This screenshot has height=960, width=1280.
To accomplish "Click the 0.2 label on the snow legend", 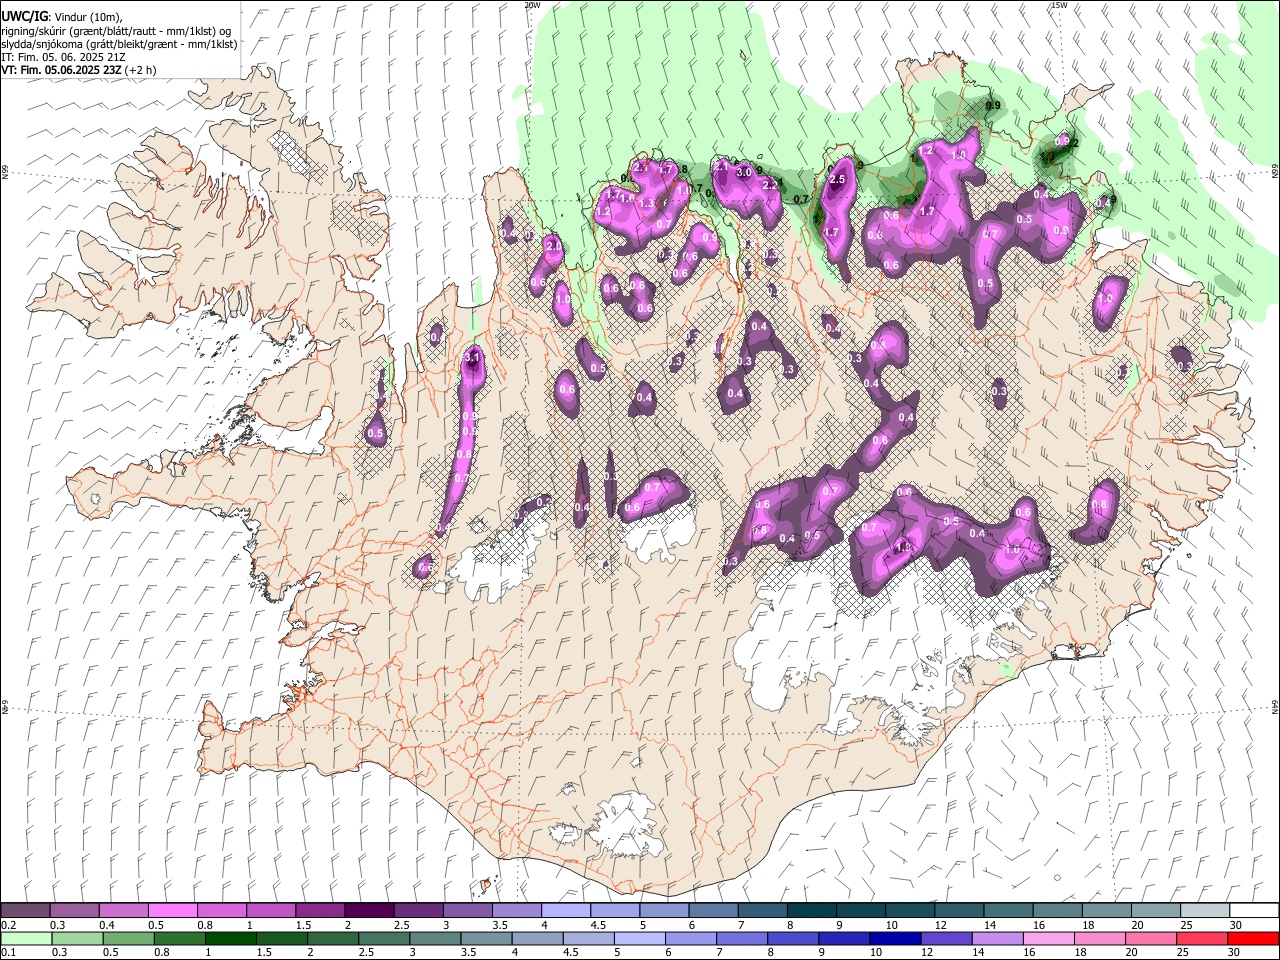I will tap(8, 925).
